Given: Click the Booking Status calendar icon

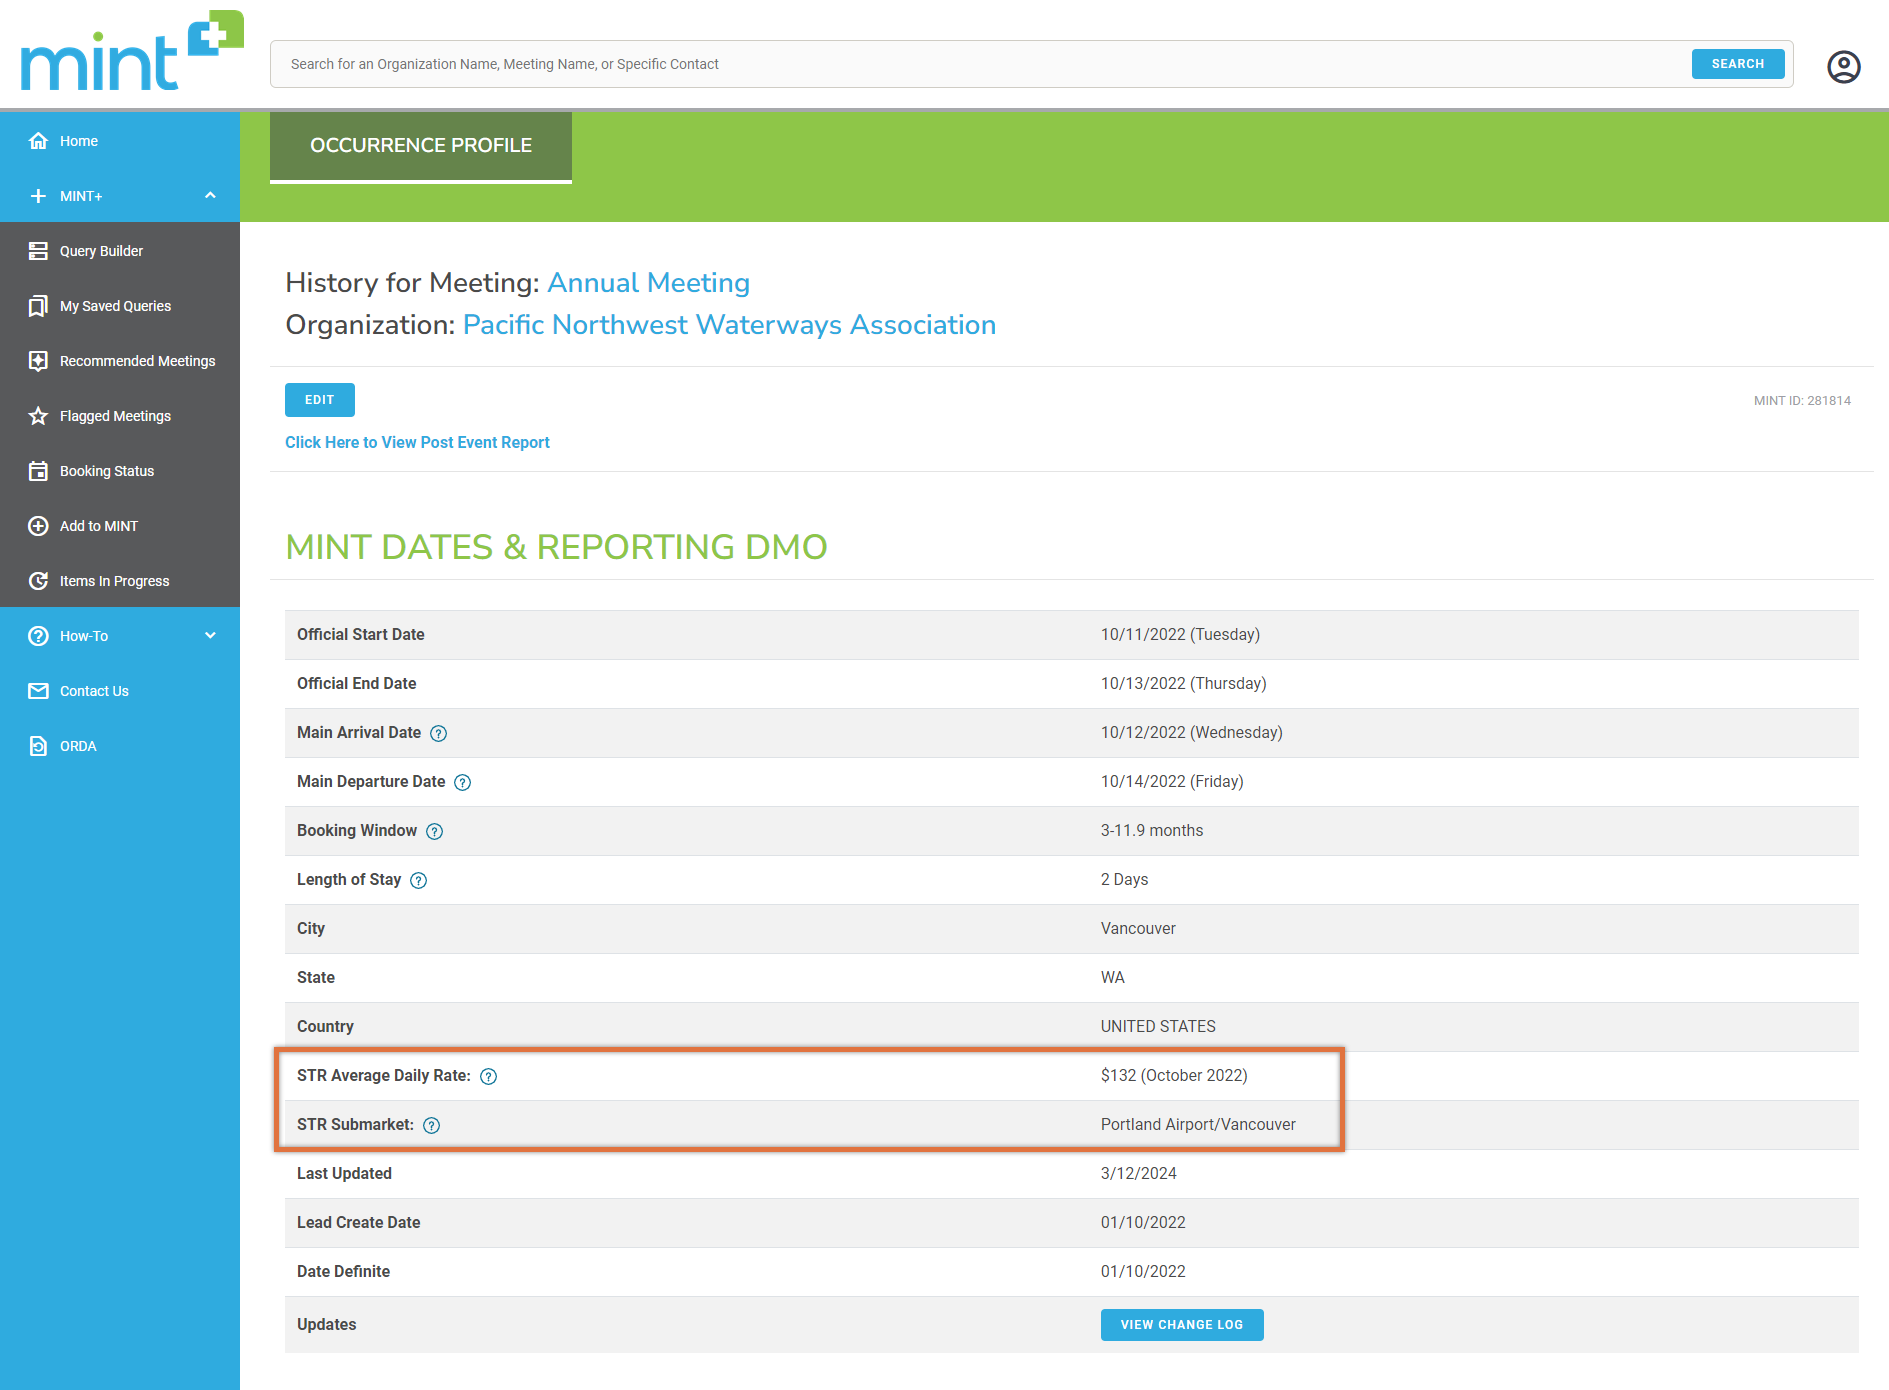Looking at the screenshot, I should 38,471.
